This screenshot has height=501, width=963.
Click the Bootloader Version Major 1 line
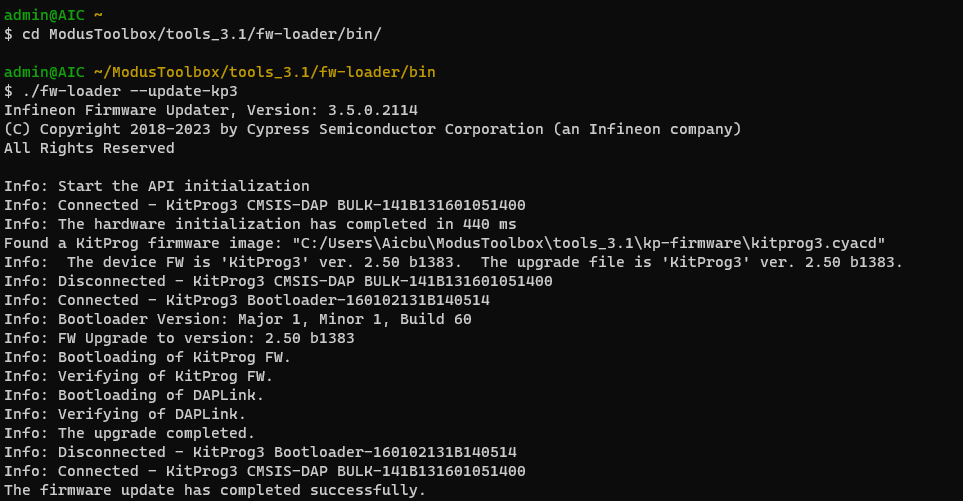tap(238, 319)
